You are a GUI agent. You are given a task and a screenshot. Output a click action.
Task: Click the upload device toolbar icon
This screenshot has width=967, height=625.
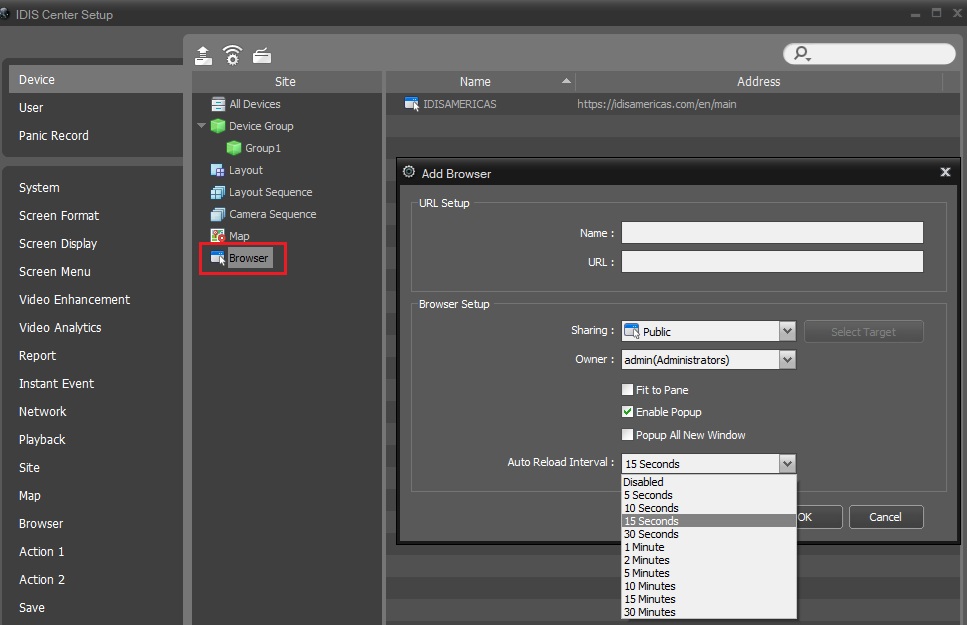pyautogui.click(x=204, y=56)
